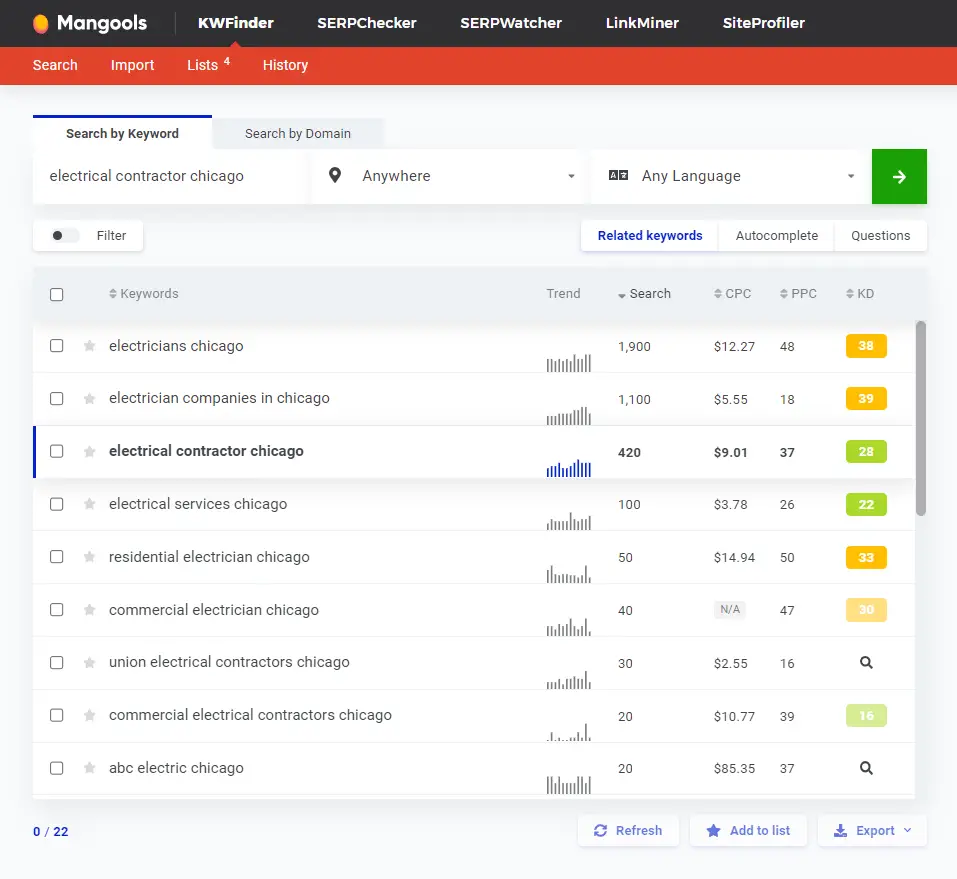Check the select-all keywords checkbox
957x879 pixels.
[56, 294]
